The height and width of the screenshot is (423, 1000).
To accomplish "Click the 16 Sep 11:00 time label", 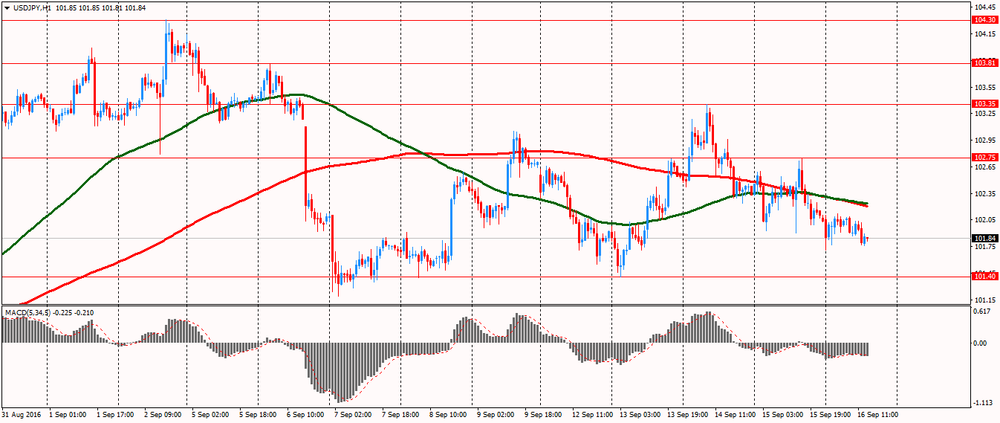I will (876, 414).
